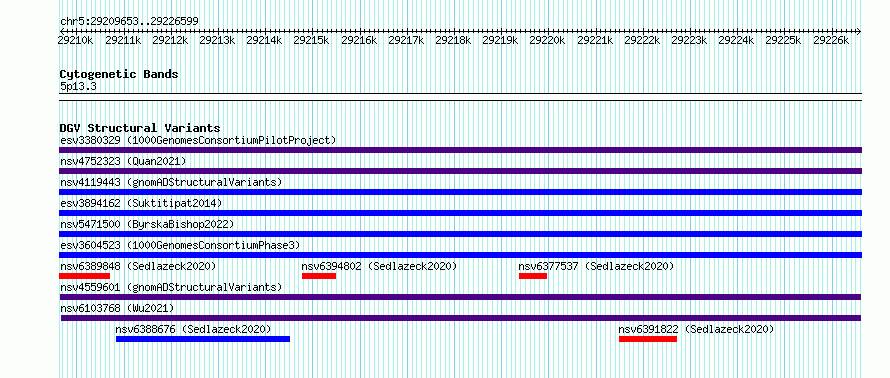Click the 29221k ruler tick label
This screenshot has height=378, width=890.
pos(595,40)
